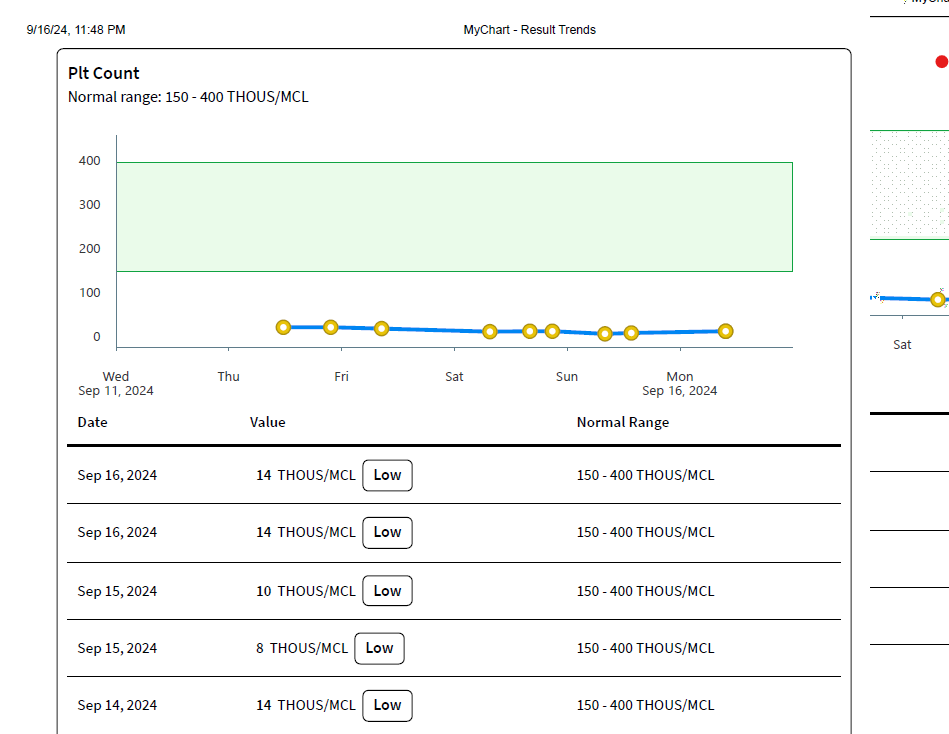
Task: Click the first data point after the Sat label
Action: pos(490,331)
